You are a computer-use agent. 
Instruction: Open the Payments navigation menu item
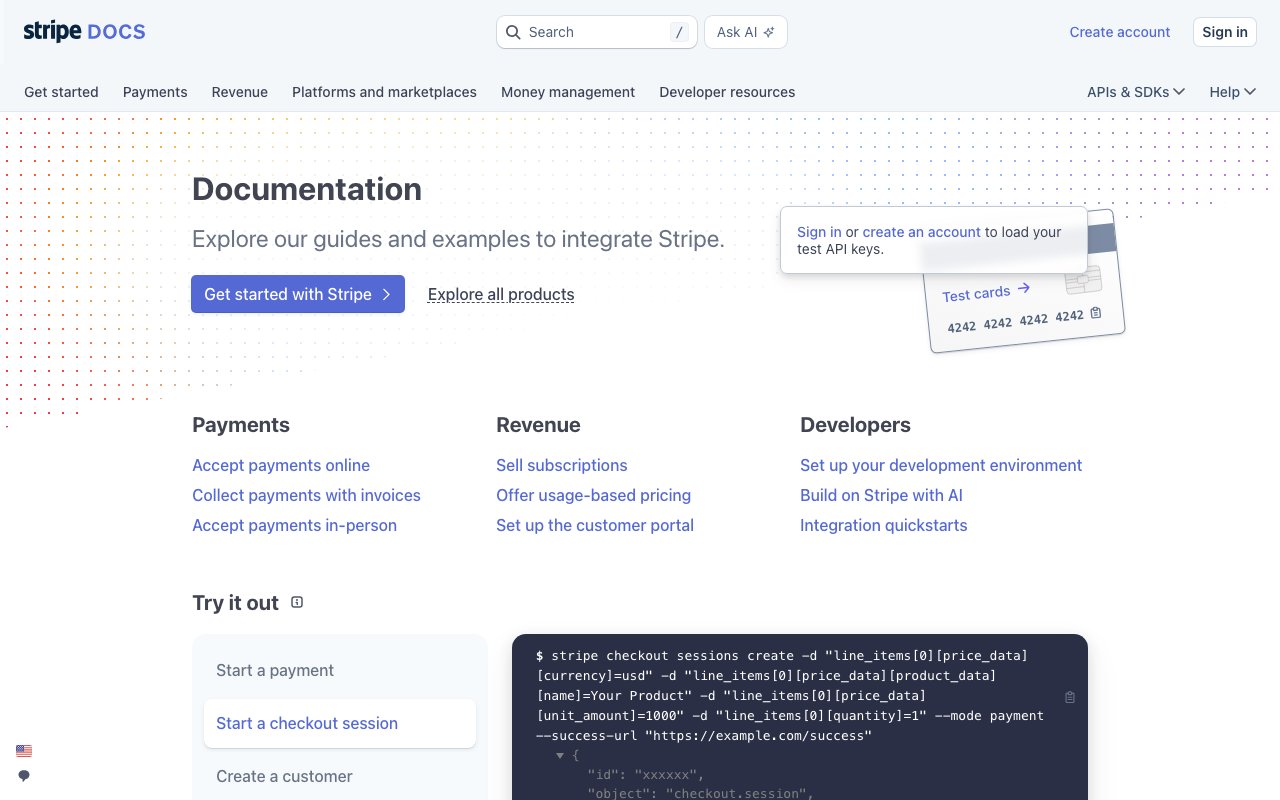(155, 92)
